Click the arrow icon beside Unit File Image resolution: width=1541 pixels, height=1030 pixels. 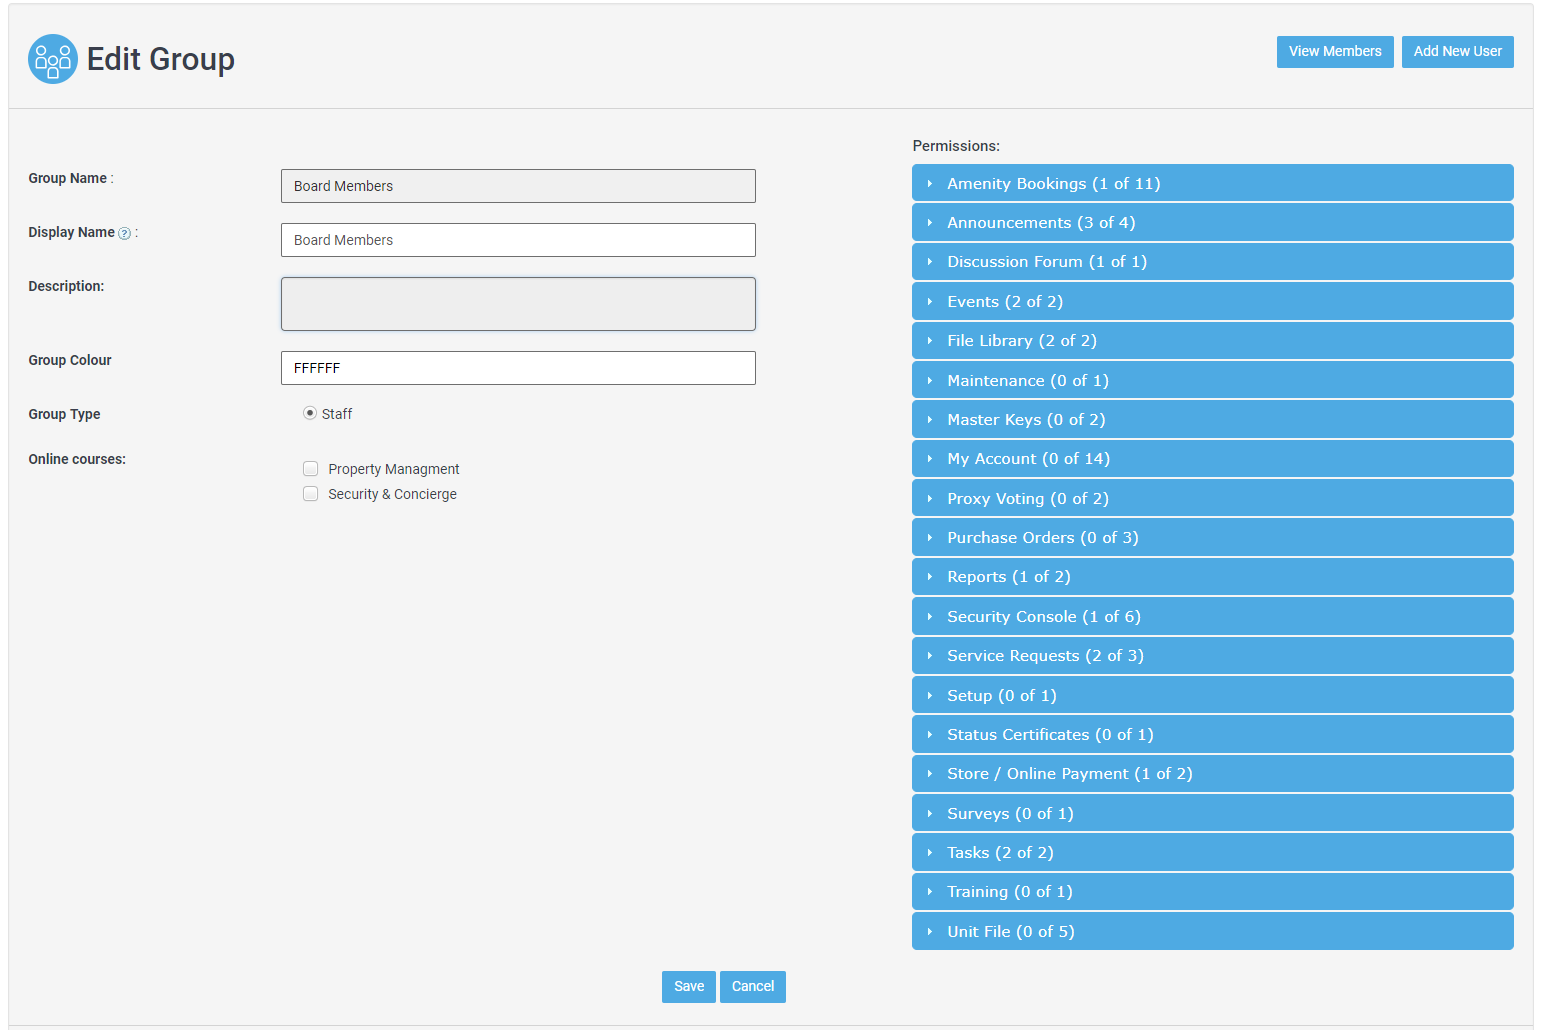[930, 932]
